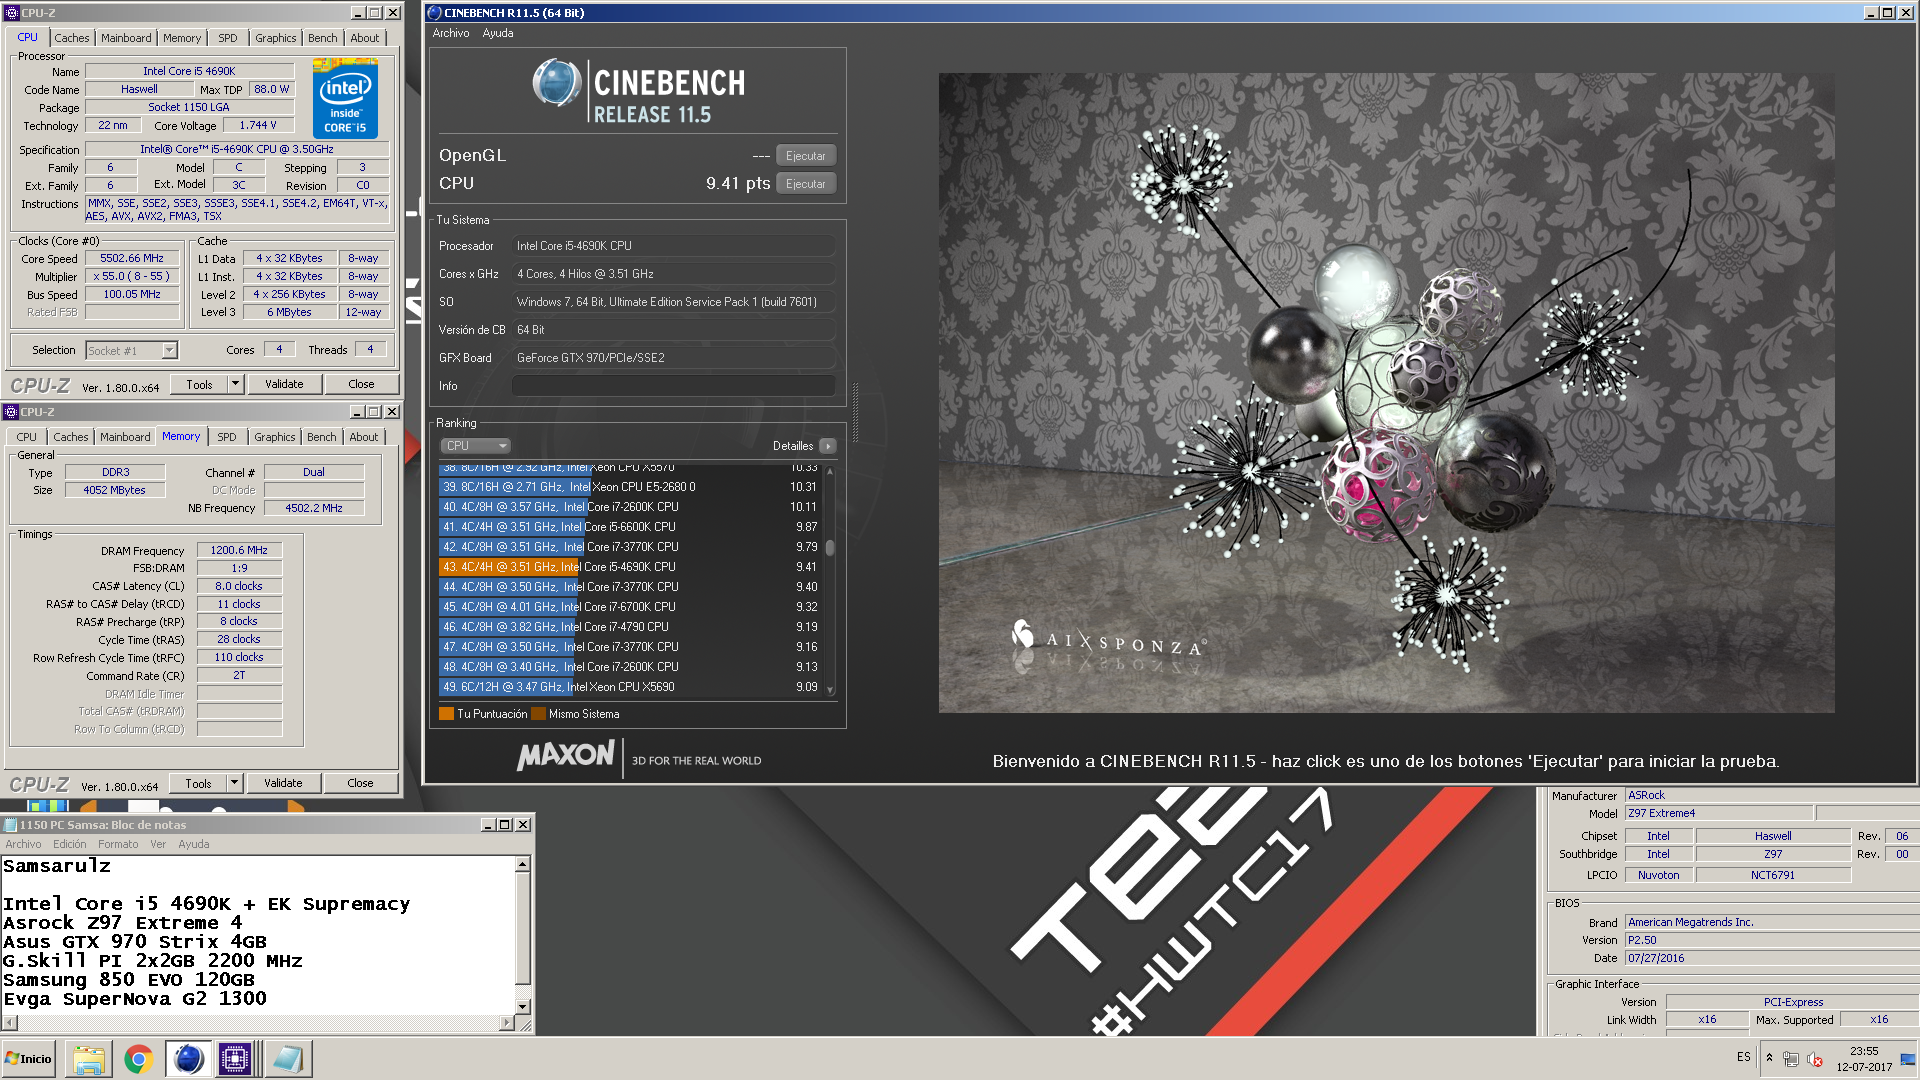Image resolution: width=1920 pixels, height=1080 pixels.
Task: Click the brown Mismo Sistema swatch
Action: click(x=539, y=714)
